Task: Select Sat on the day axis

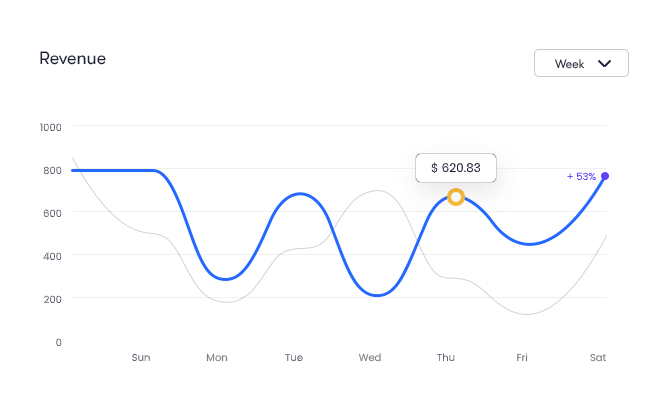Action: (x=598, y=357)
